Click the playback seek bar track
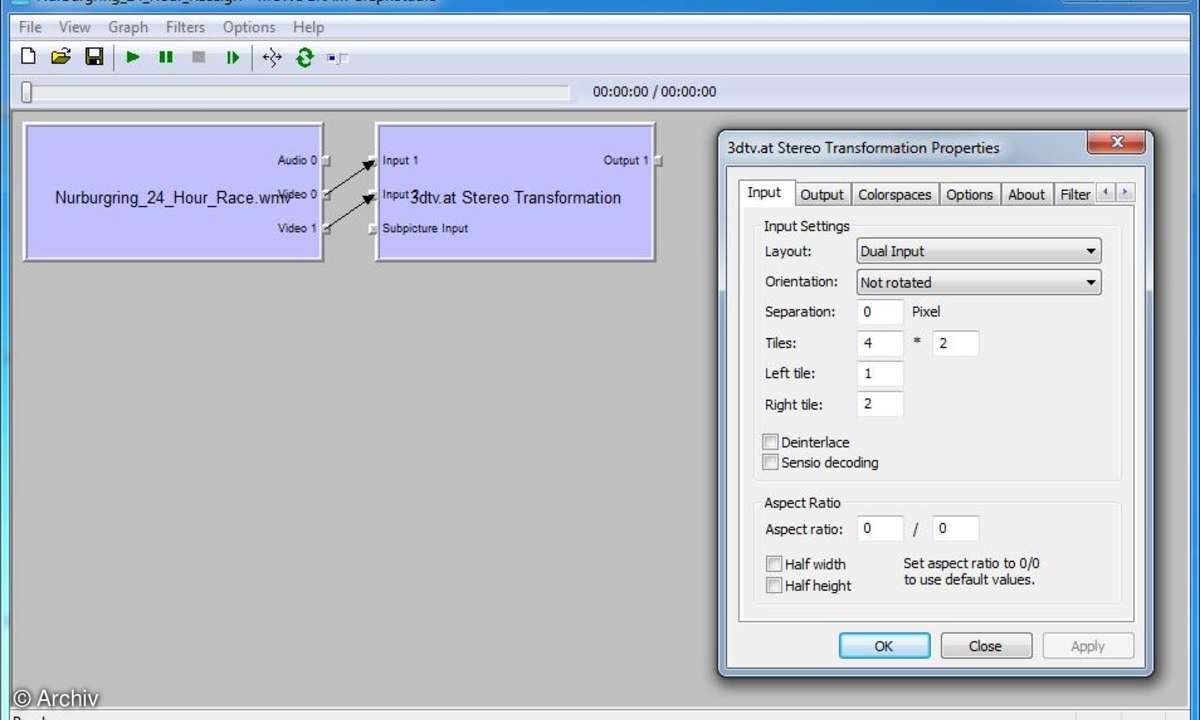 pyautogui.click(x=298, y=93)
